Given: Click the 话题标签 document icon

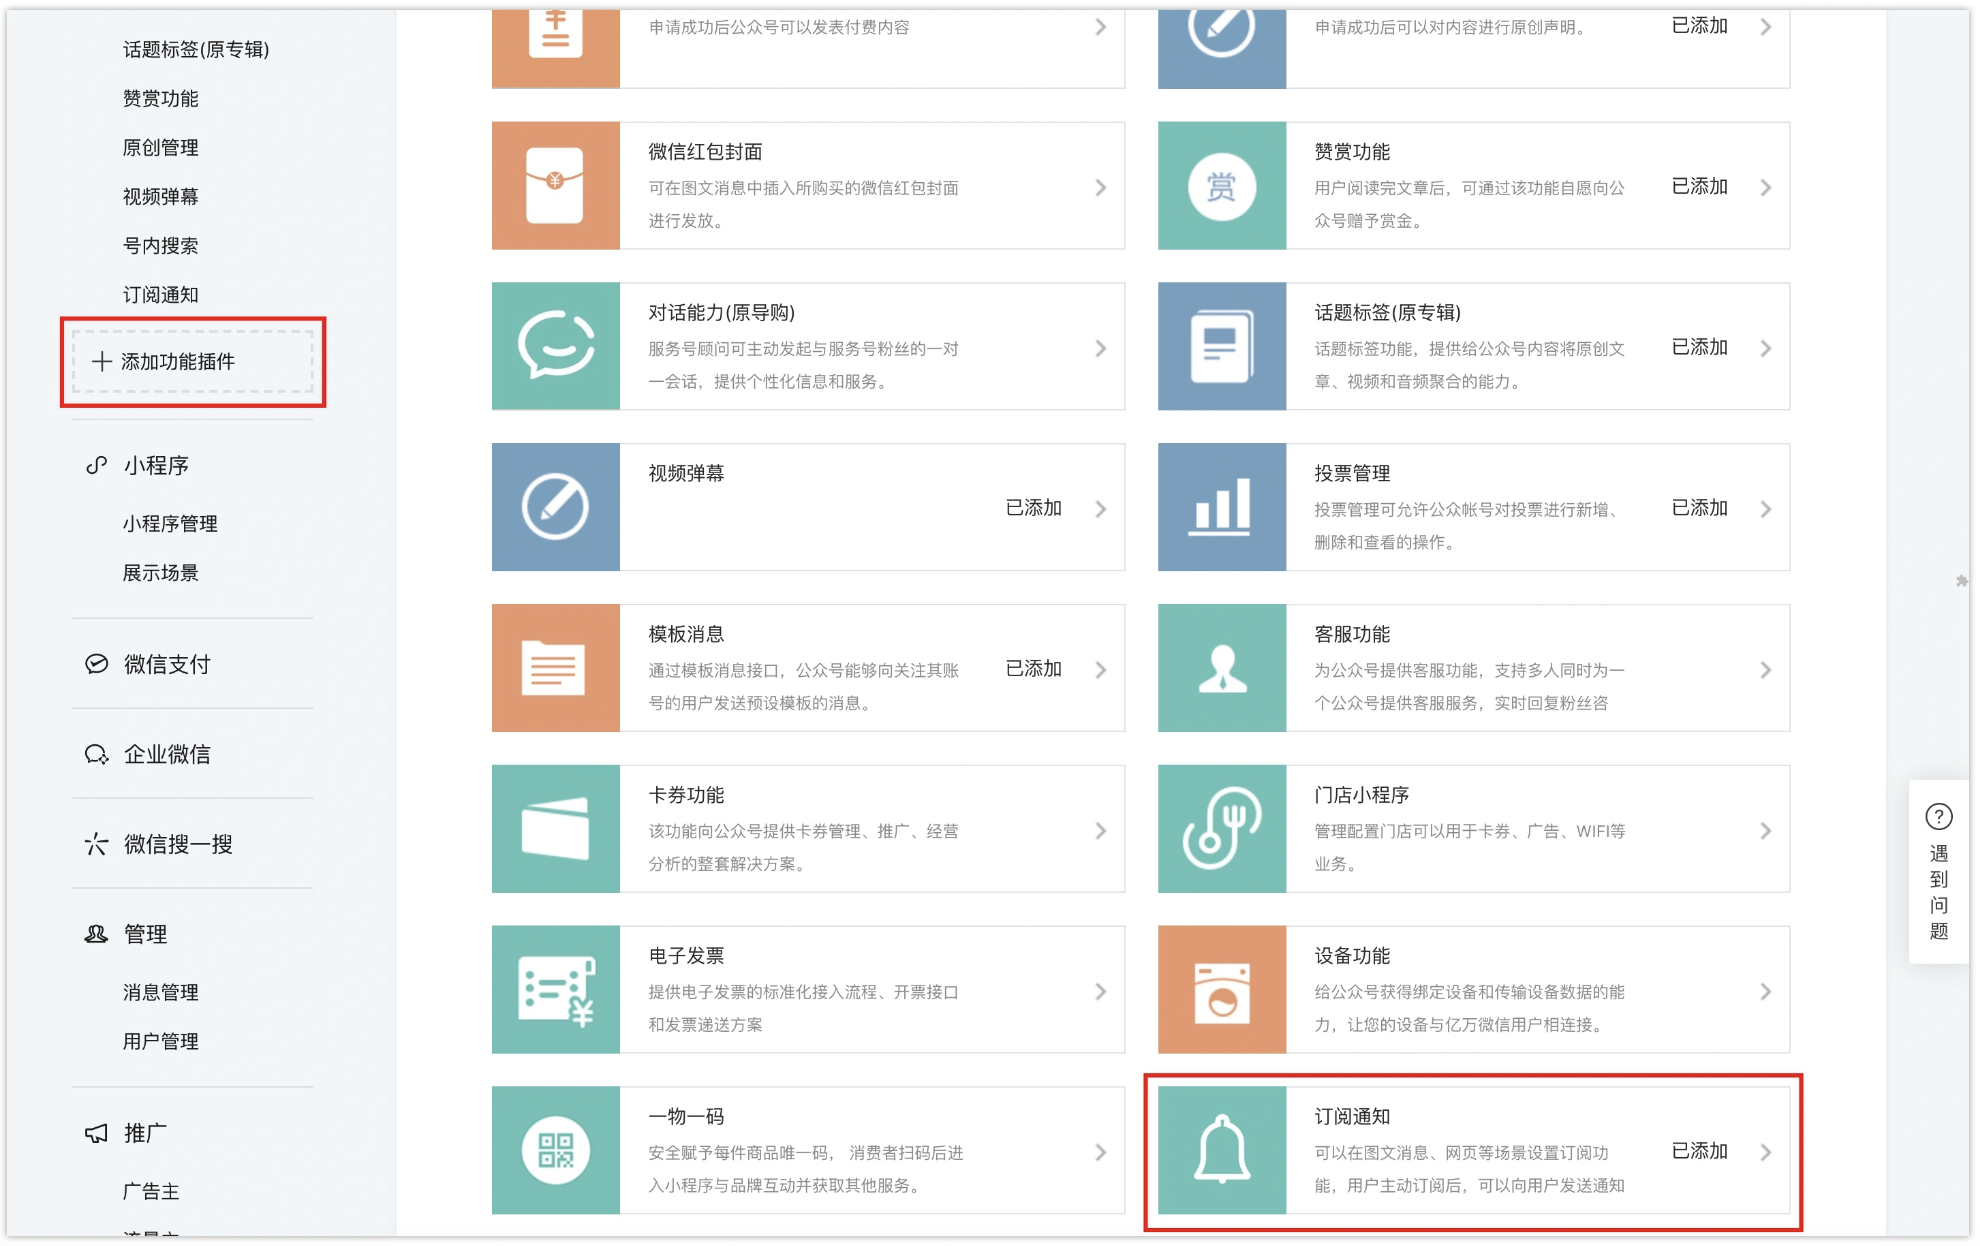Looking at the screenshot, I should tap(1221, 346).
